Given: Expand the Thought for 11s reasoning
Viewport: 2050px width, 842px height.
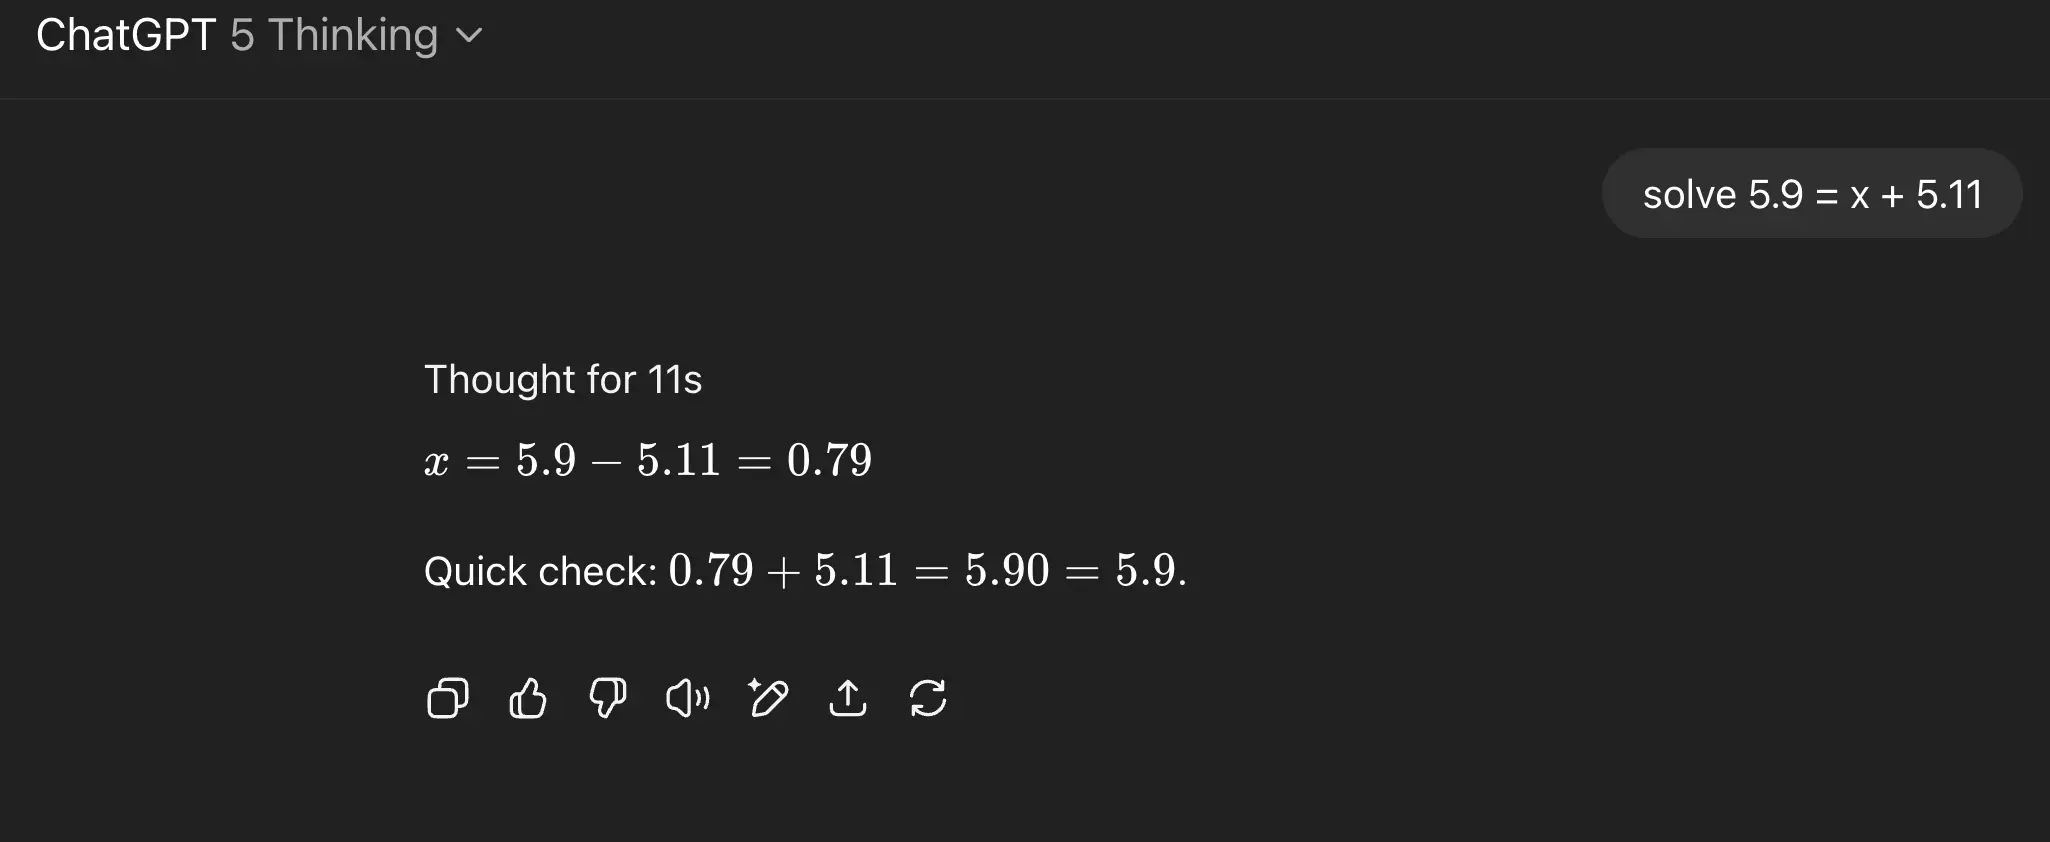Looking at the screenshot, I should point(563,380).
